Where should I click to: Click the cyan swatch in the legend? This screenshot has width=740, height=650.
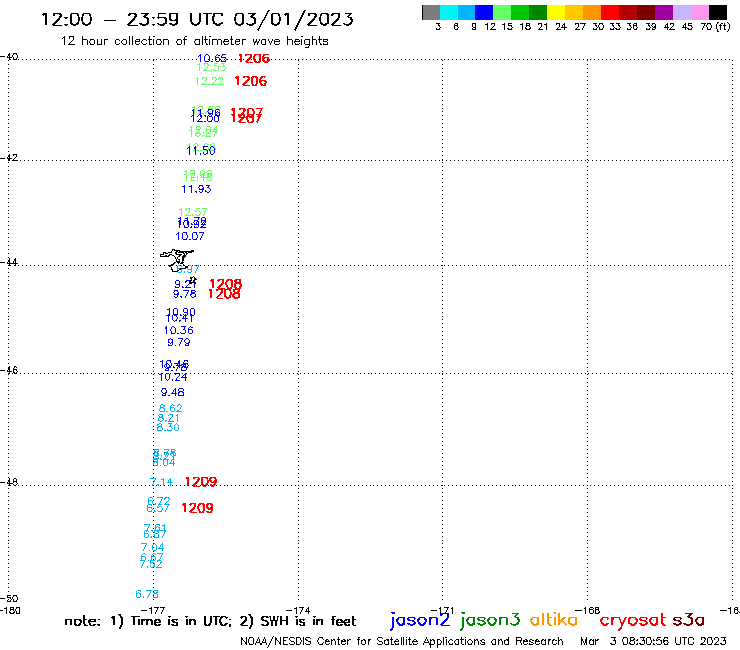pyautogui.click(x=449, y=12)
